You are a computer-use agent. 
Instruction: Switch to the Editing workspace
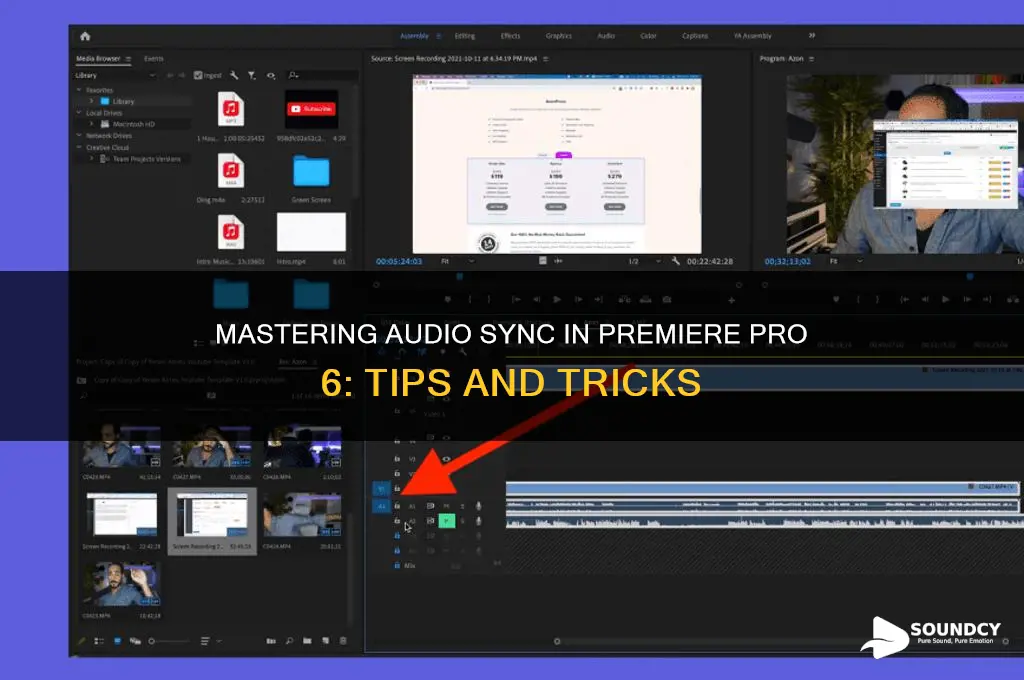tap(465, 36)
